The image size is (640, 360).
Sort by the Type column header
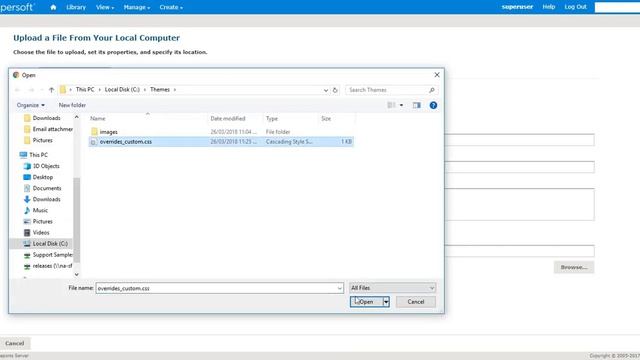(x=272, y=118)
